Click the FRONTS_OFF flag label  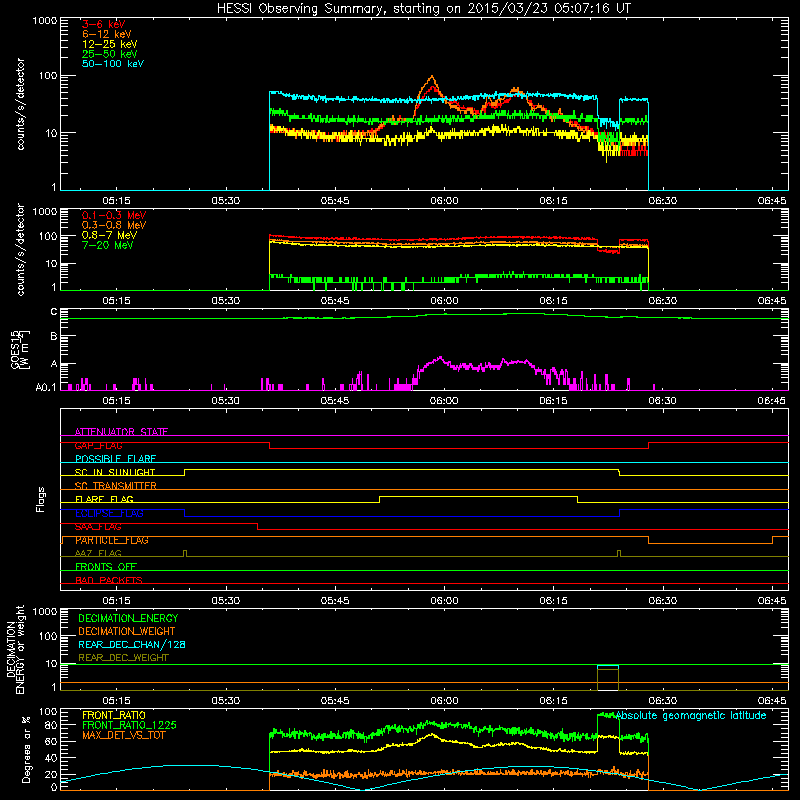click(x=106, y=567)
